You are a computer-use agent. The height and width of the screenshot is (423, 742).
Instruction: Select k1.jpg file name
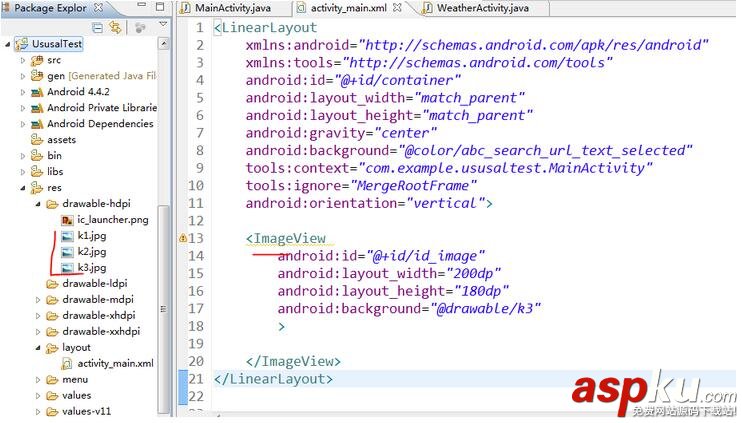pyautogui.click(x=92, y=236)
